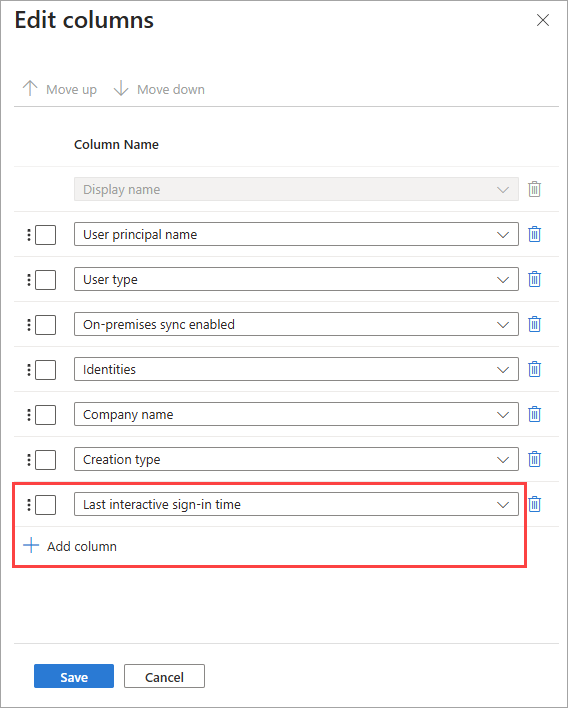
Task: Expand the Company name dropdown
Action: coord(296,414)
